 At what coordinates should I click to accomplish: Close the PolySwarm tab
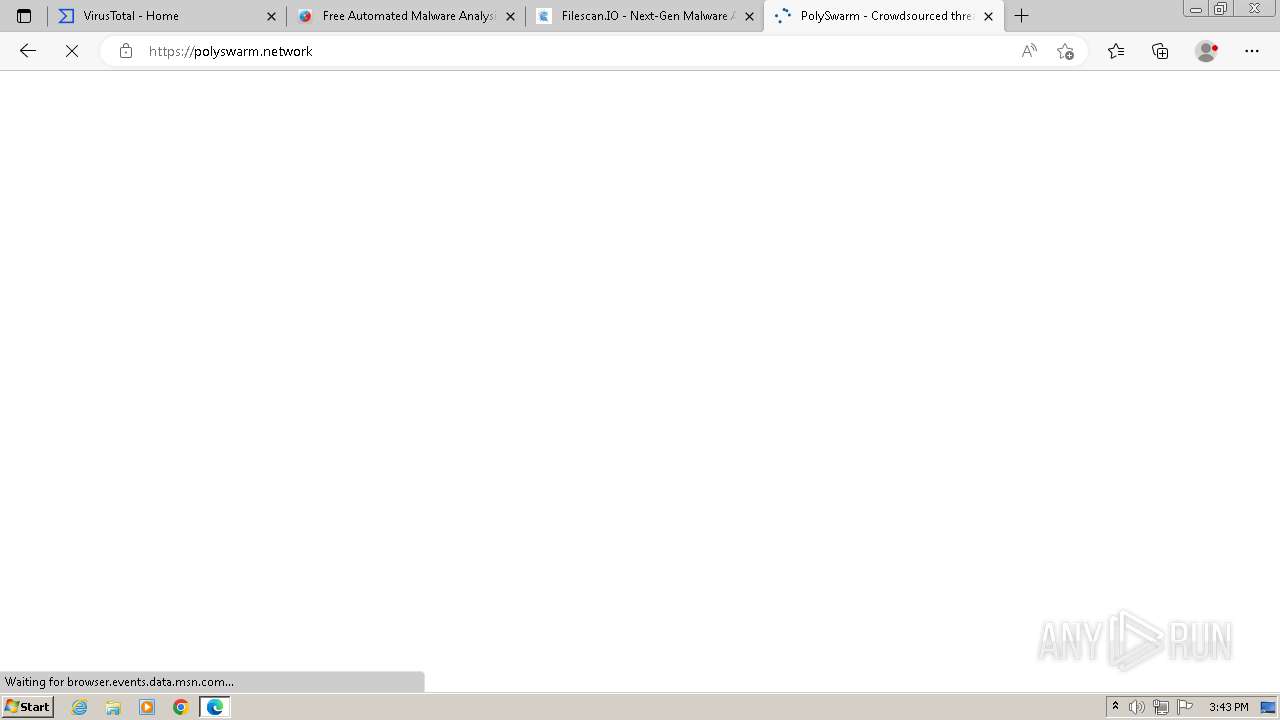988,16
